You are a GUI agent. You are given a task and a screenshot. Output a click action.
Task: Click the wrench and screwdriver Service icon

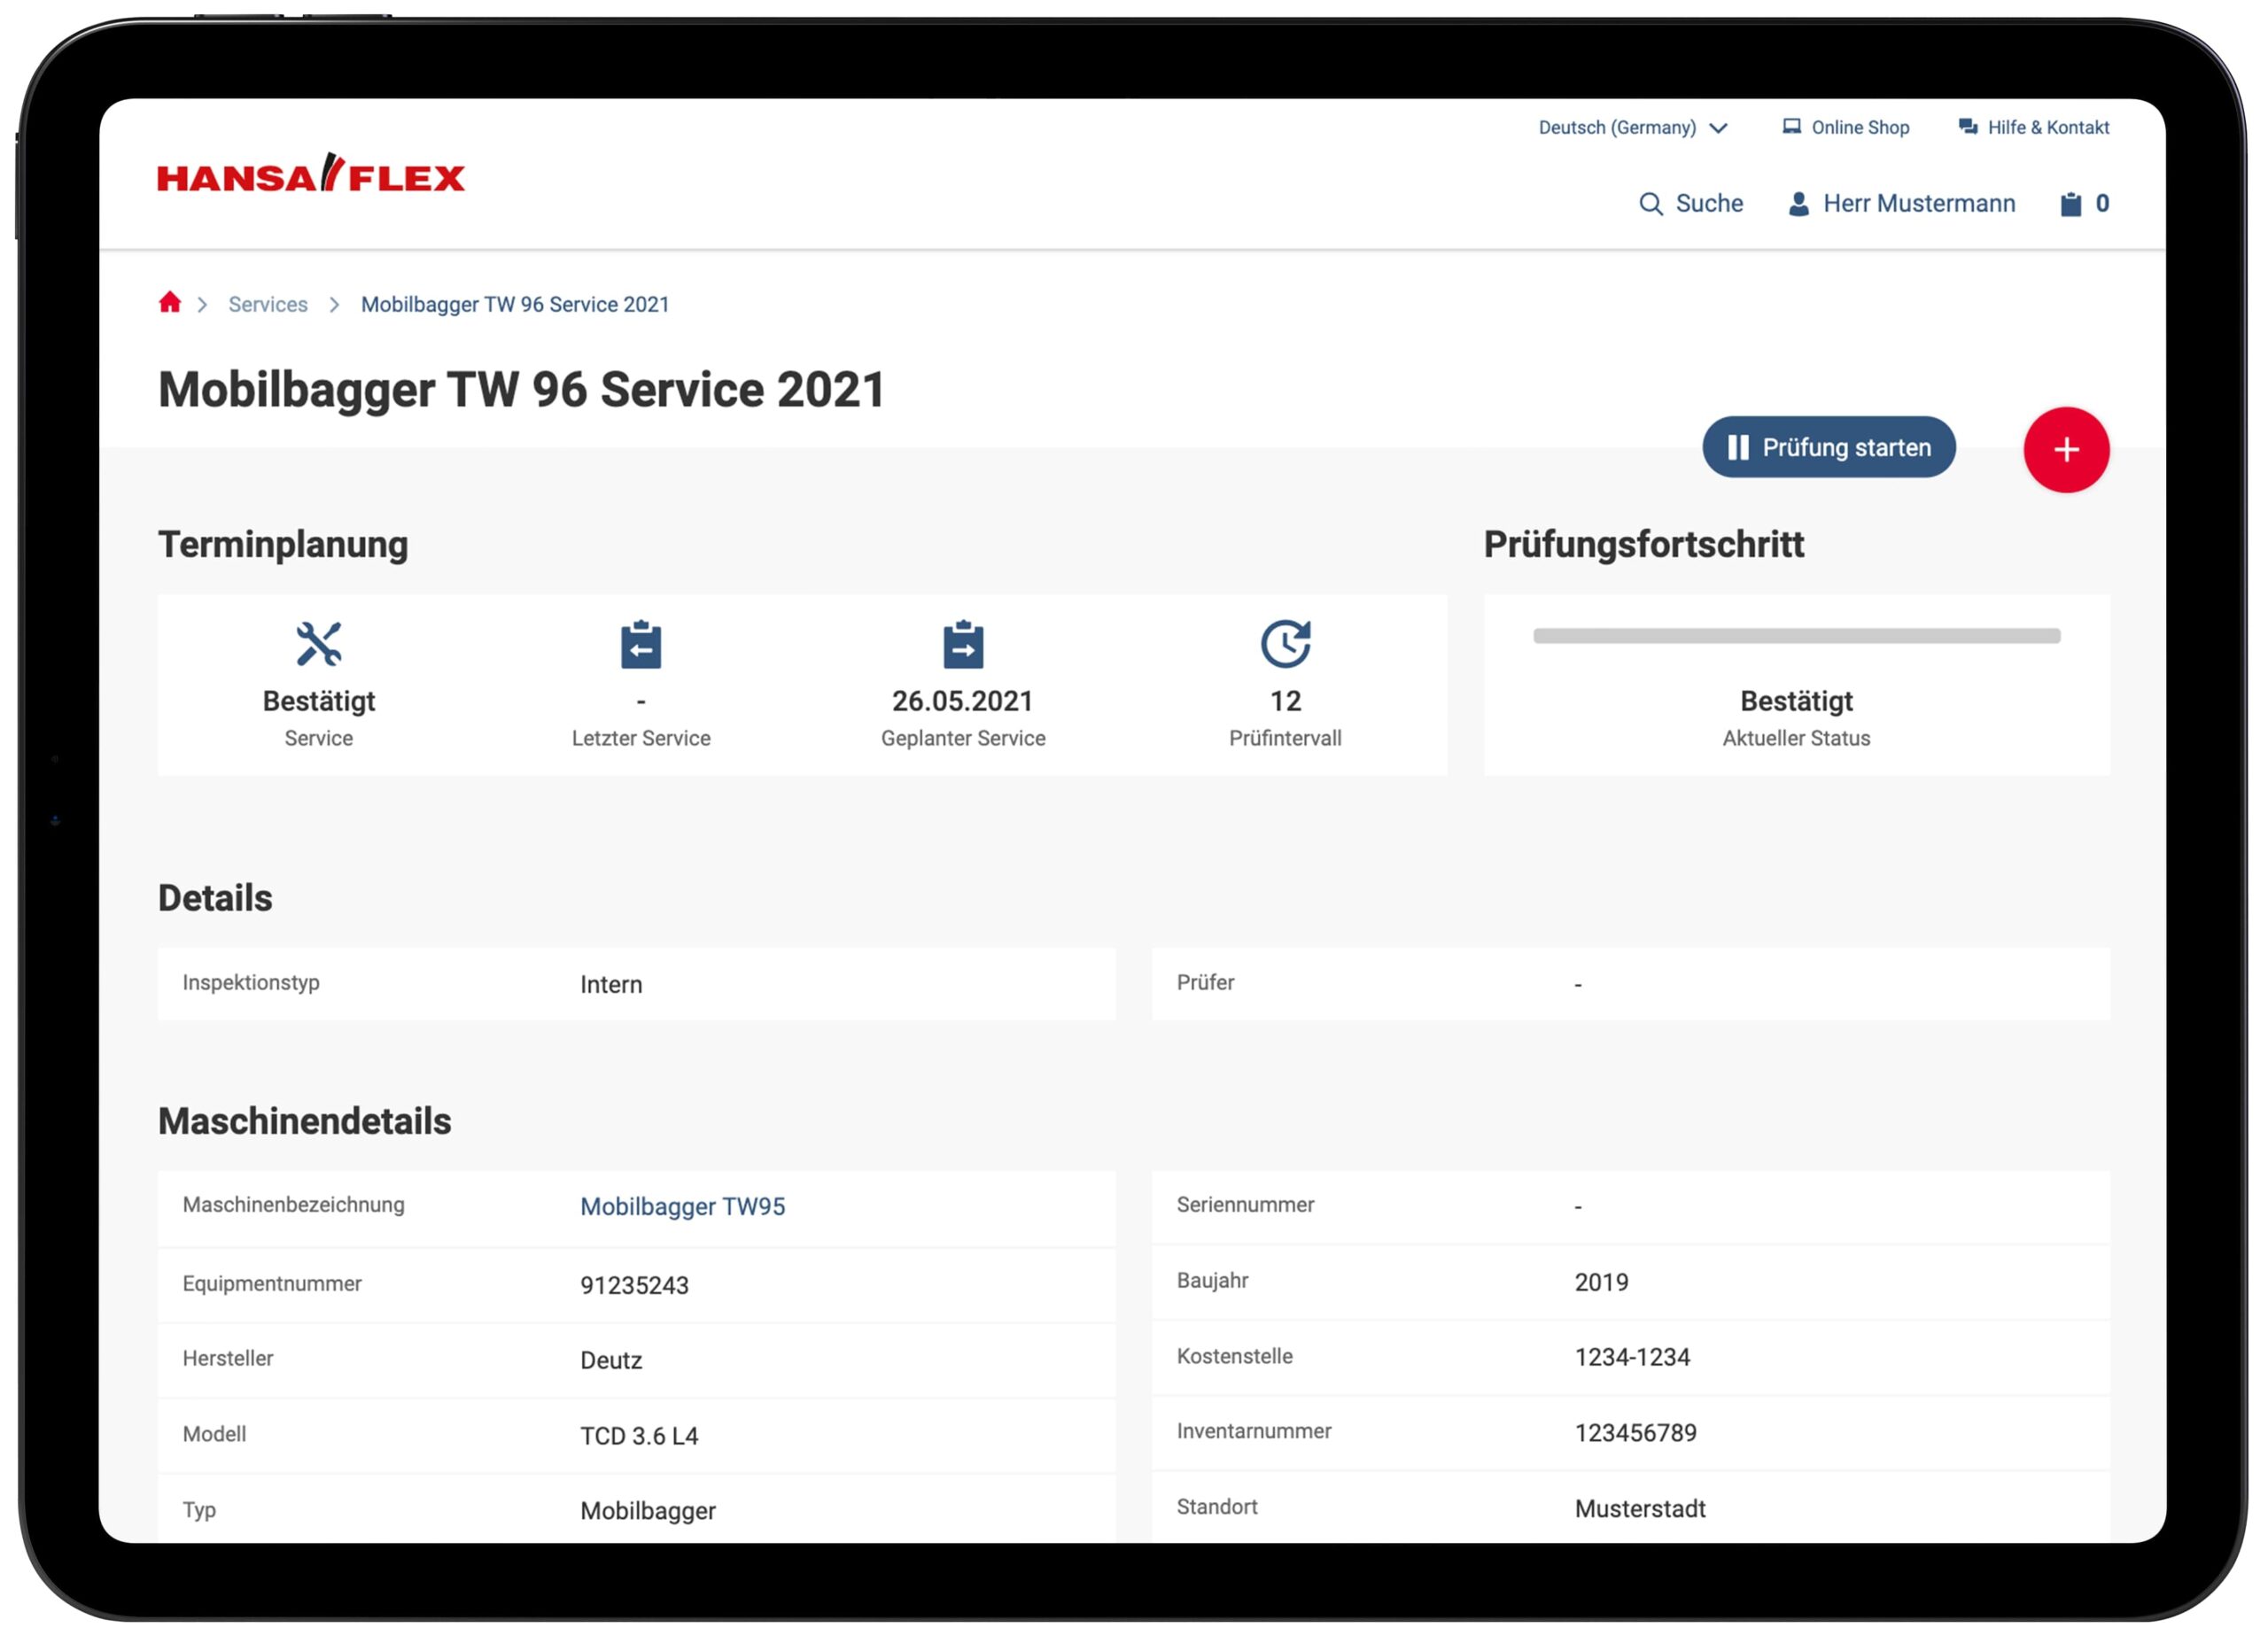(319, 644)
